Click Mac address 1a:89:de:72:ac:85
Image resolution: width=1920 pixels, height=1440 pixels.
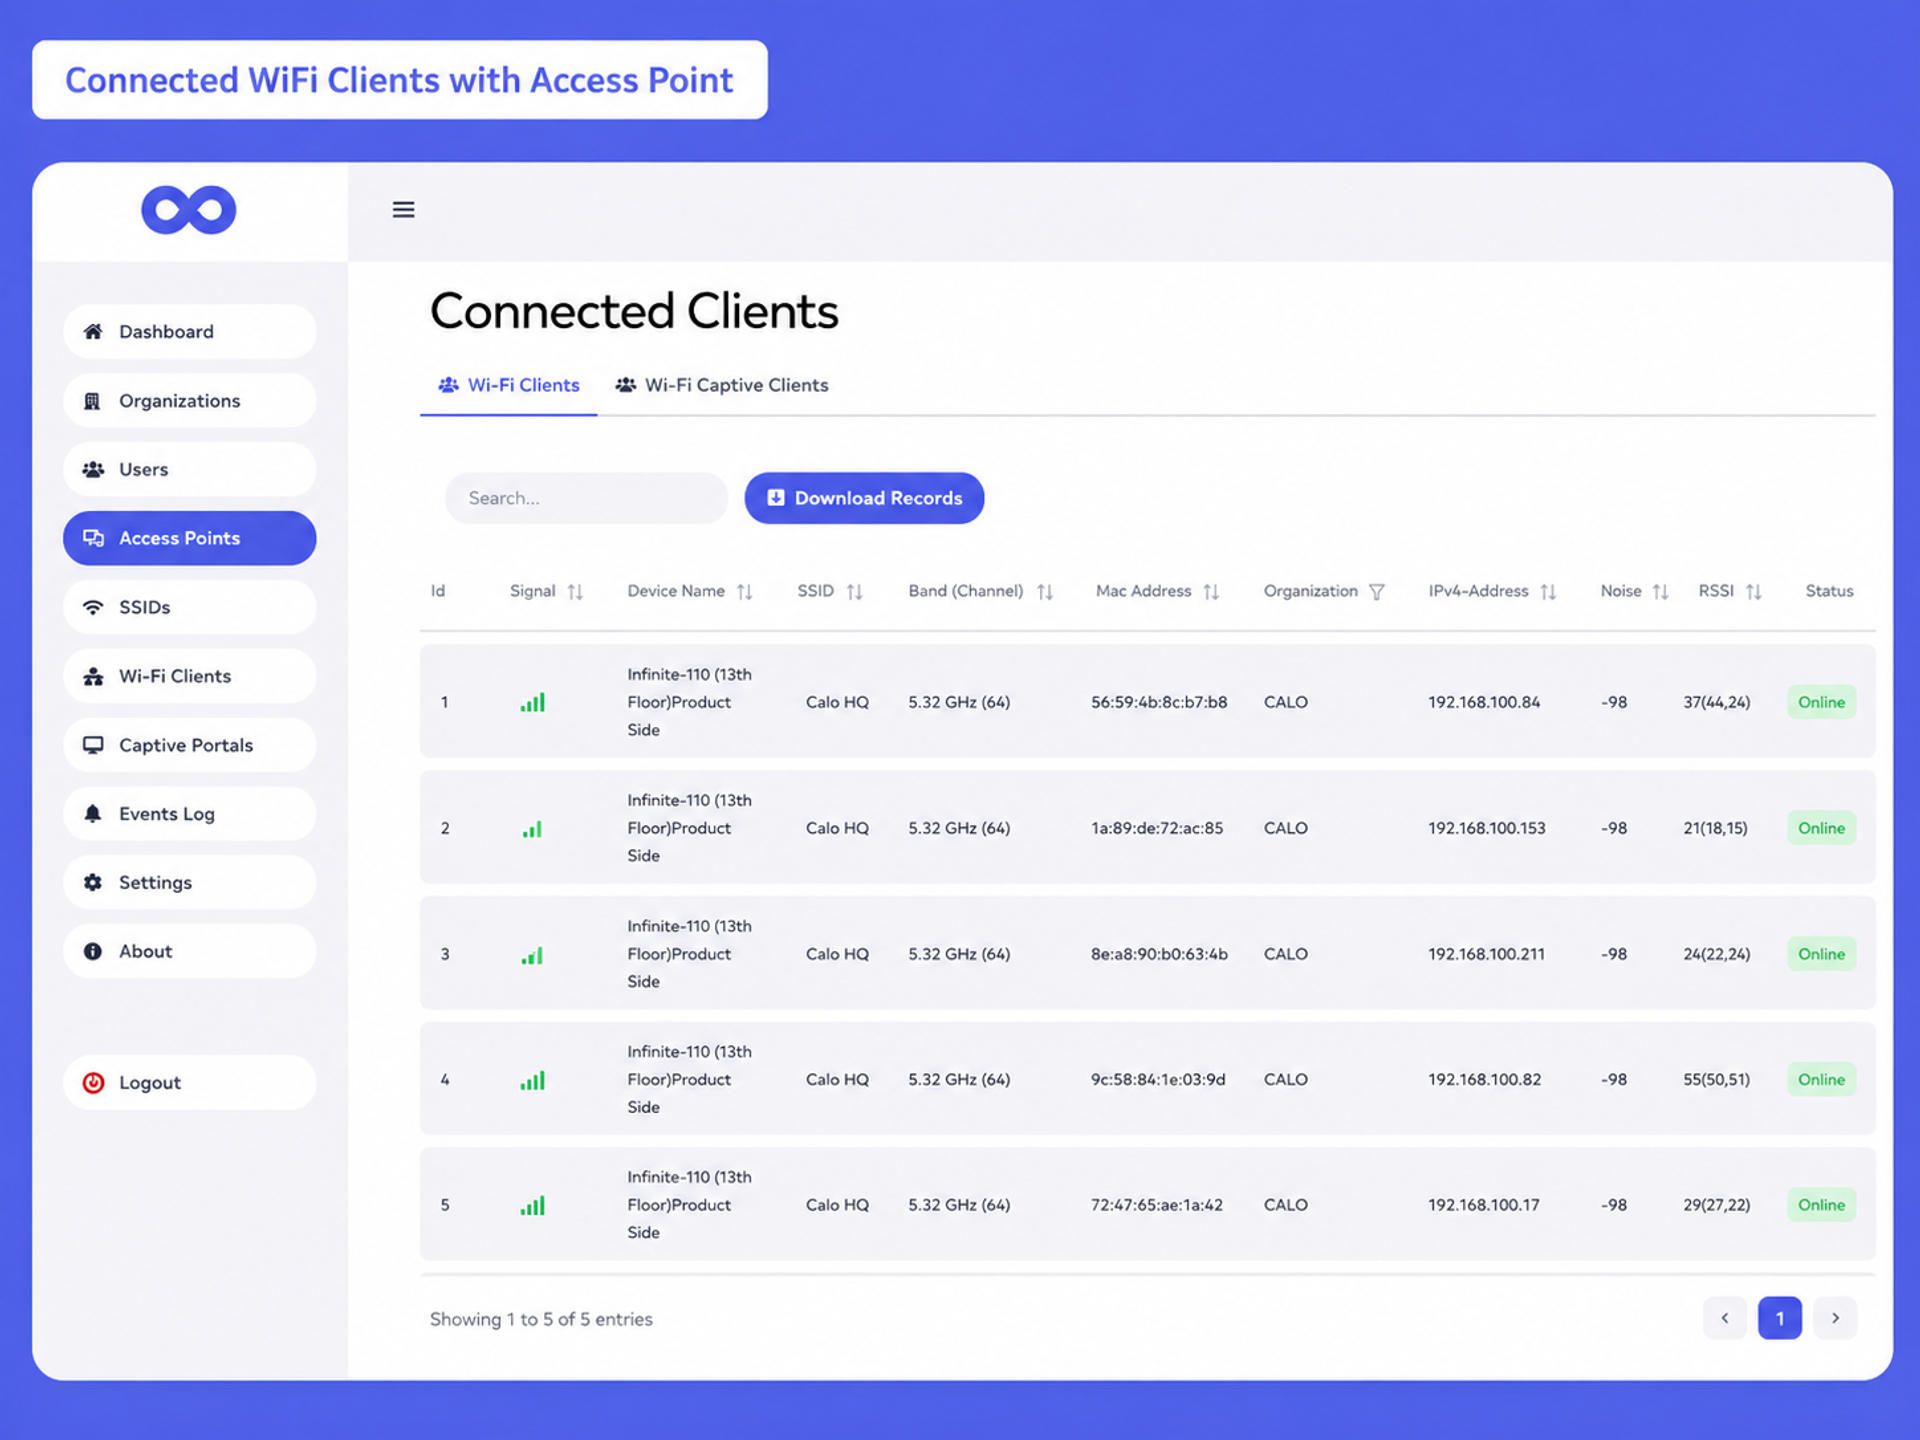(1157, 828)
